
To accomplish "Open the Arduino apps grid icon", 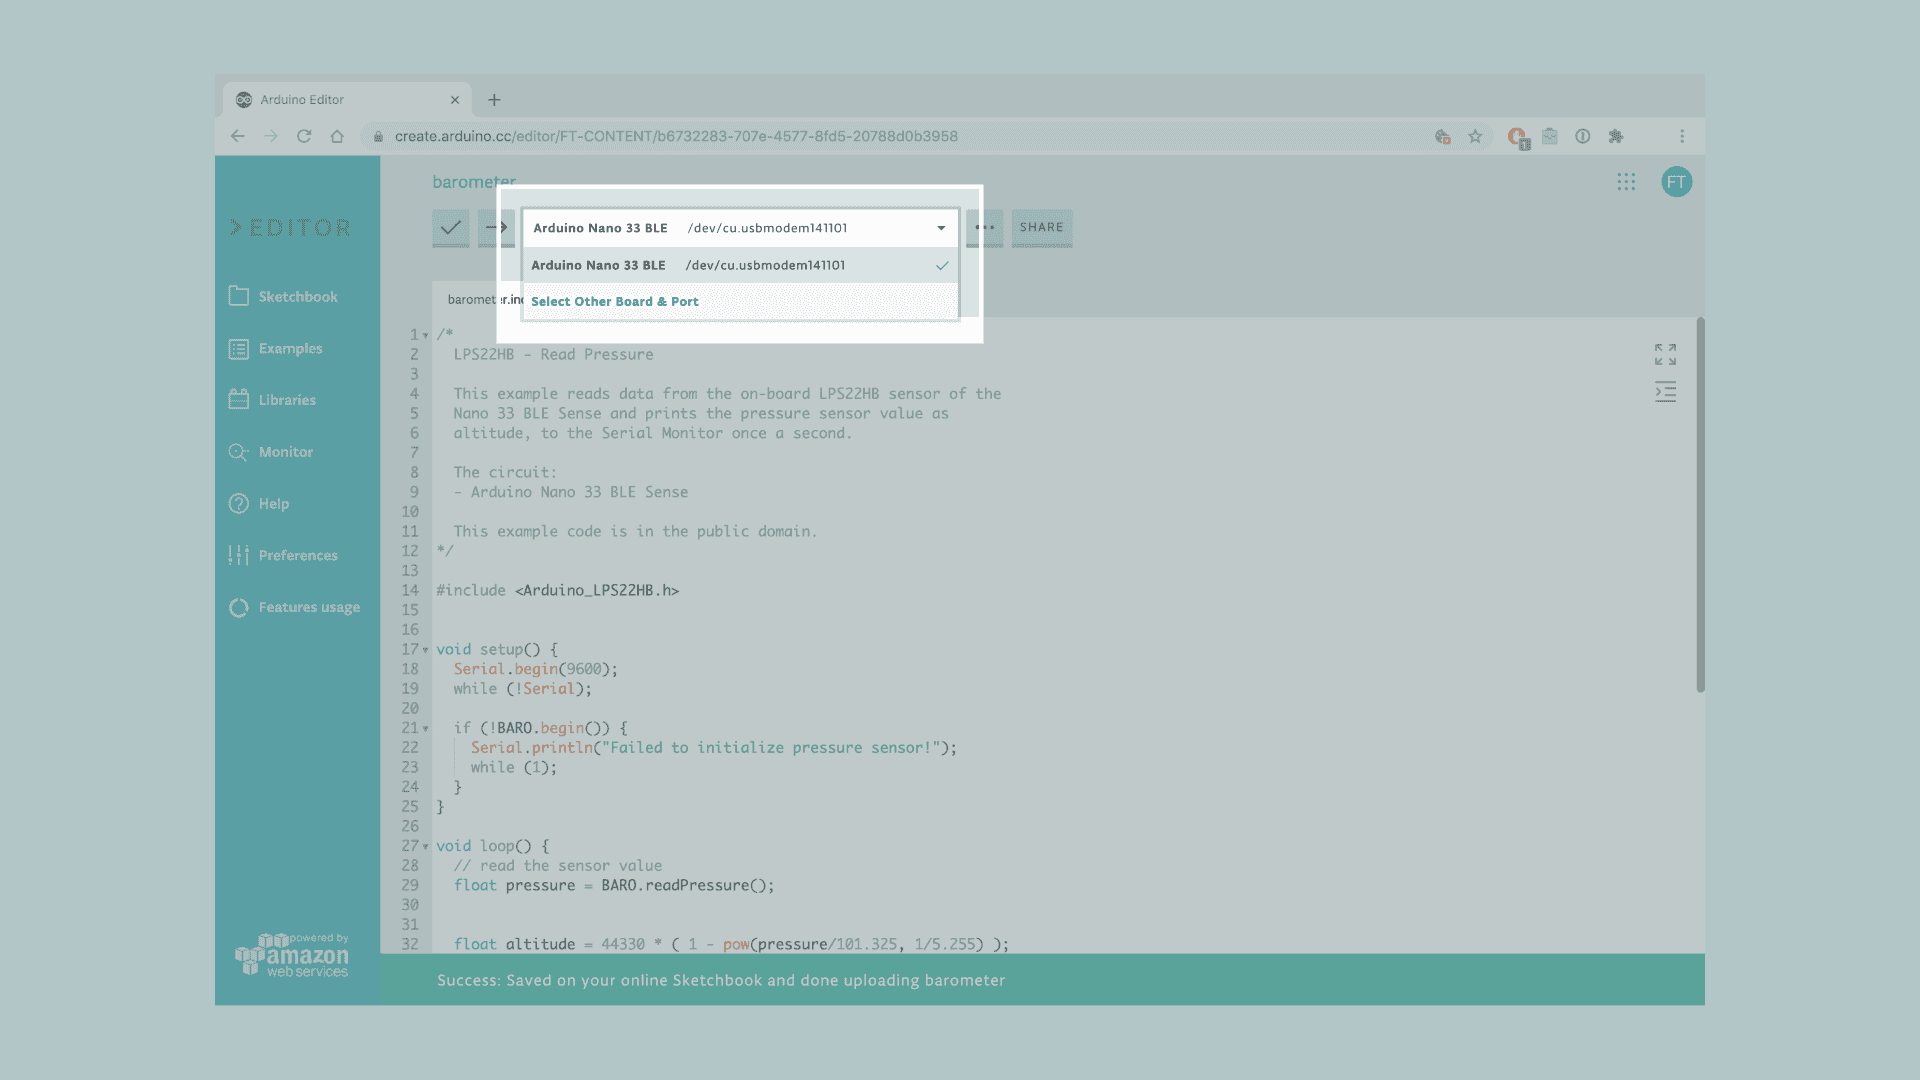I will [x=1626, y=182].
